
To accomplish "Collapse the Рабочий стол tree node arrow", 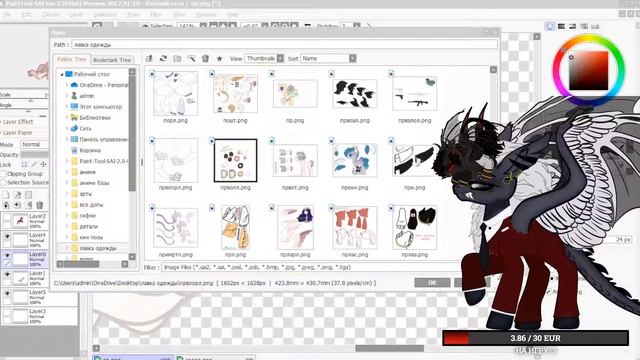I will pyautogui.click(x=62, y=74).
